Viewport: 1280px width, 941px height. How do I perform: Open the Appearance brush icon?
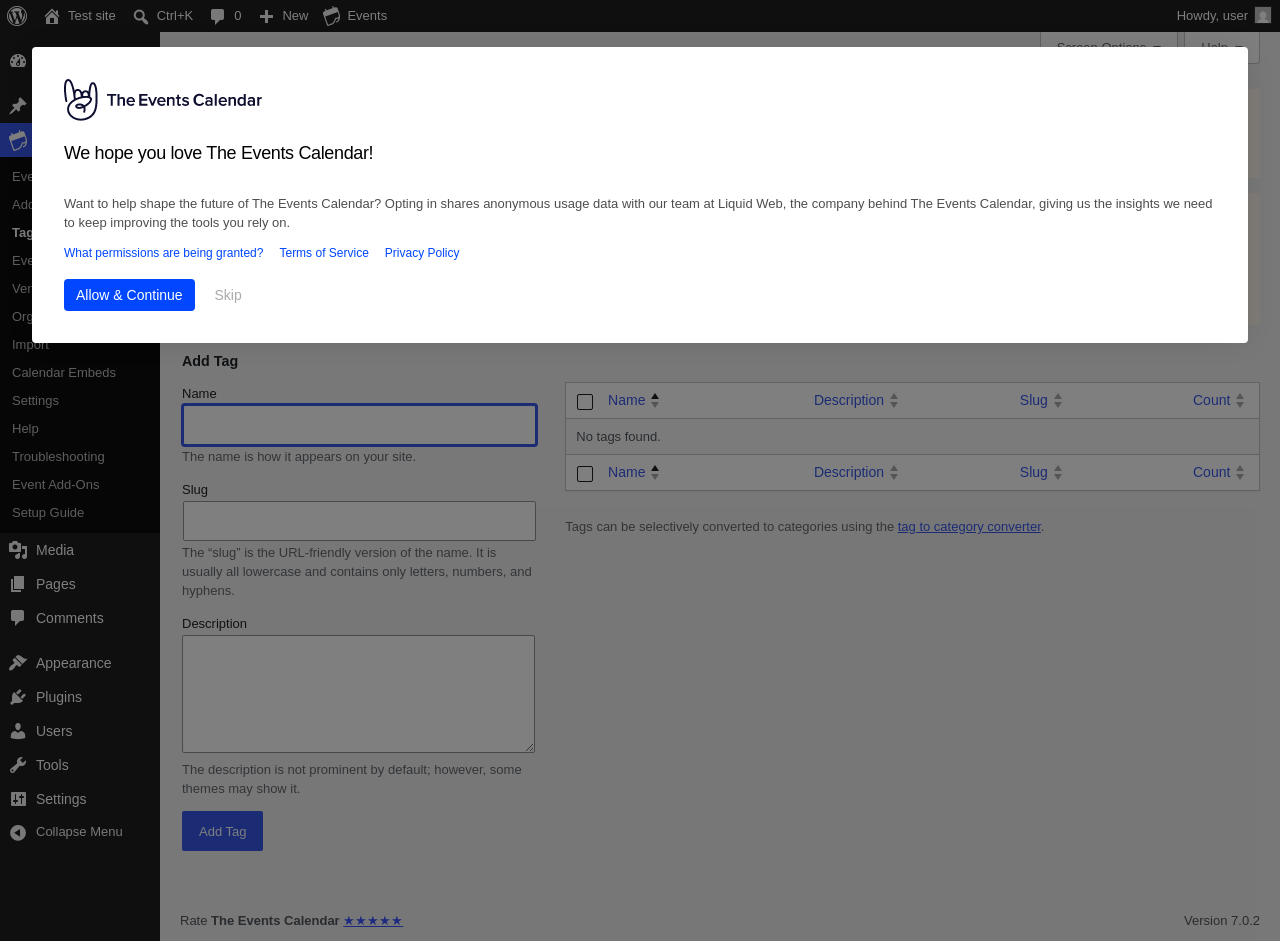[x=18, y=663]
